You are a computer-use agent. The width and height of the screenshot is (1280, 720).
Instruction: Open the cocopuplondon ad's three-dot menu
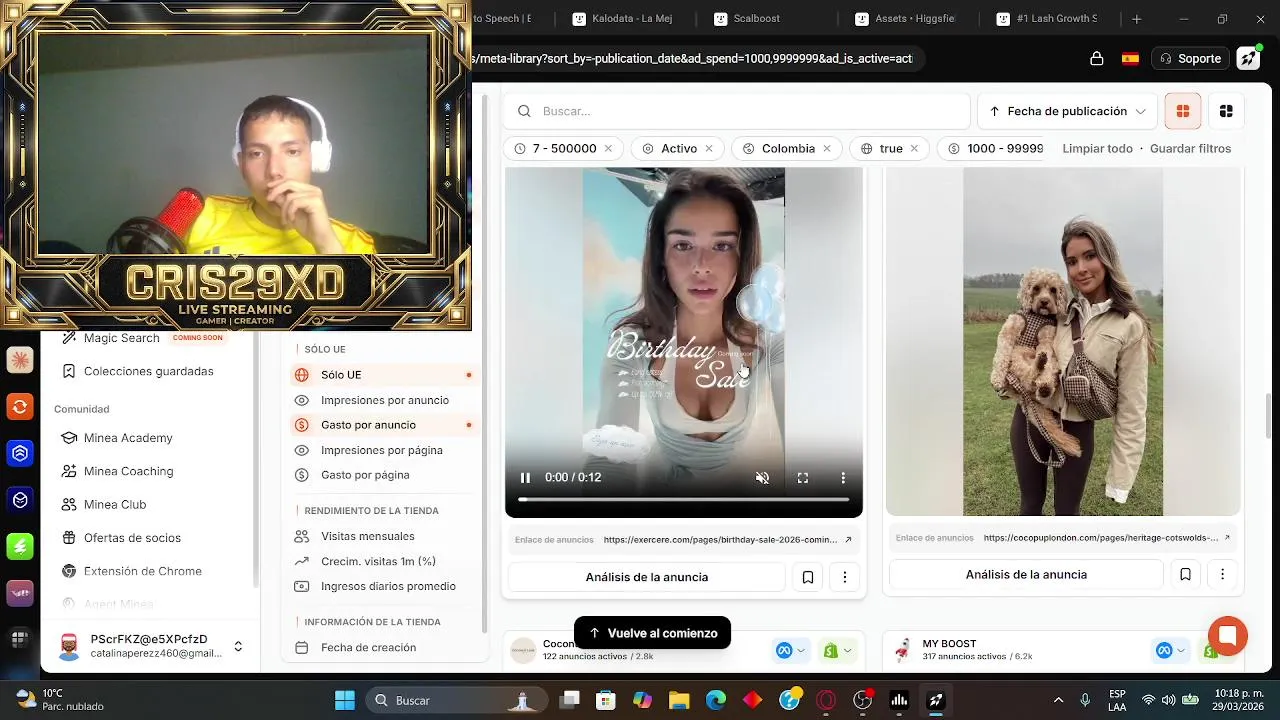[x=1222, y=575]
